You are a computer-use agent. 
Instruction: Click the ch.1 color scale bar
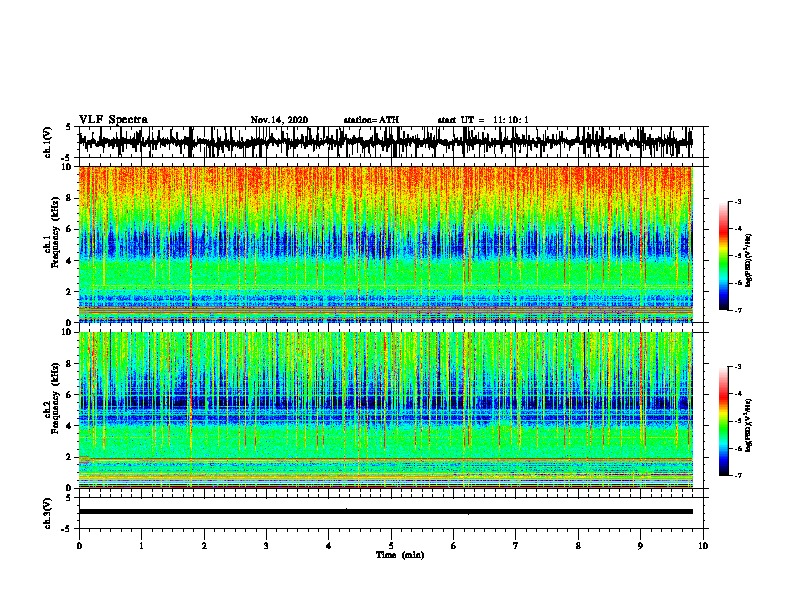tap(724, 256)
